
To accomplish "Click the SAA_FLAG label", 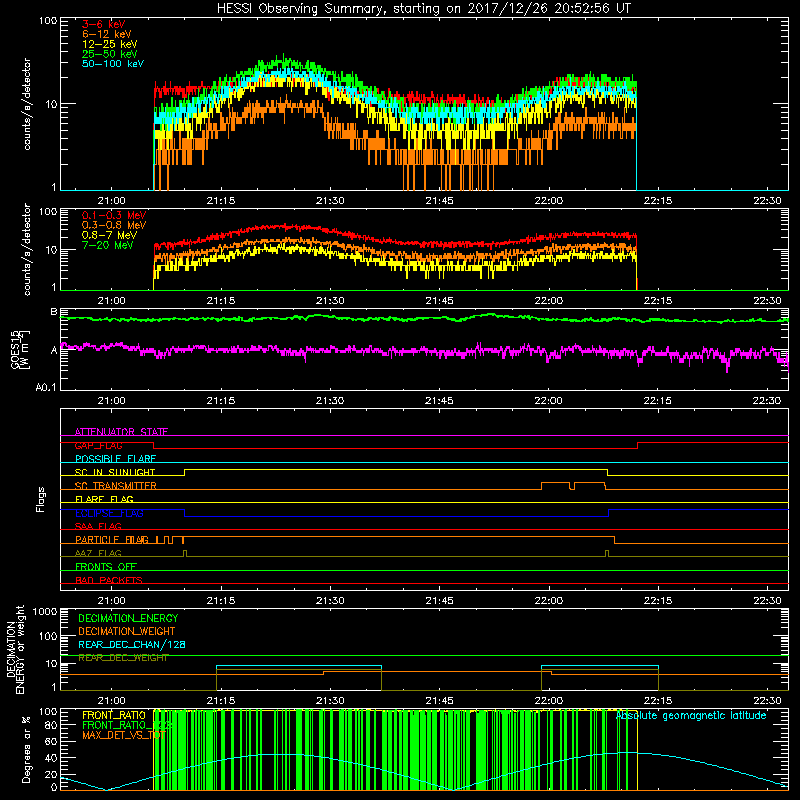I will point(98,526).
